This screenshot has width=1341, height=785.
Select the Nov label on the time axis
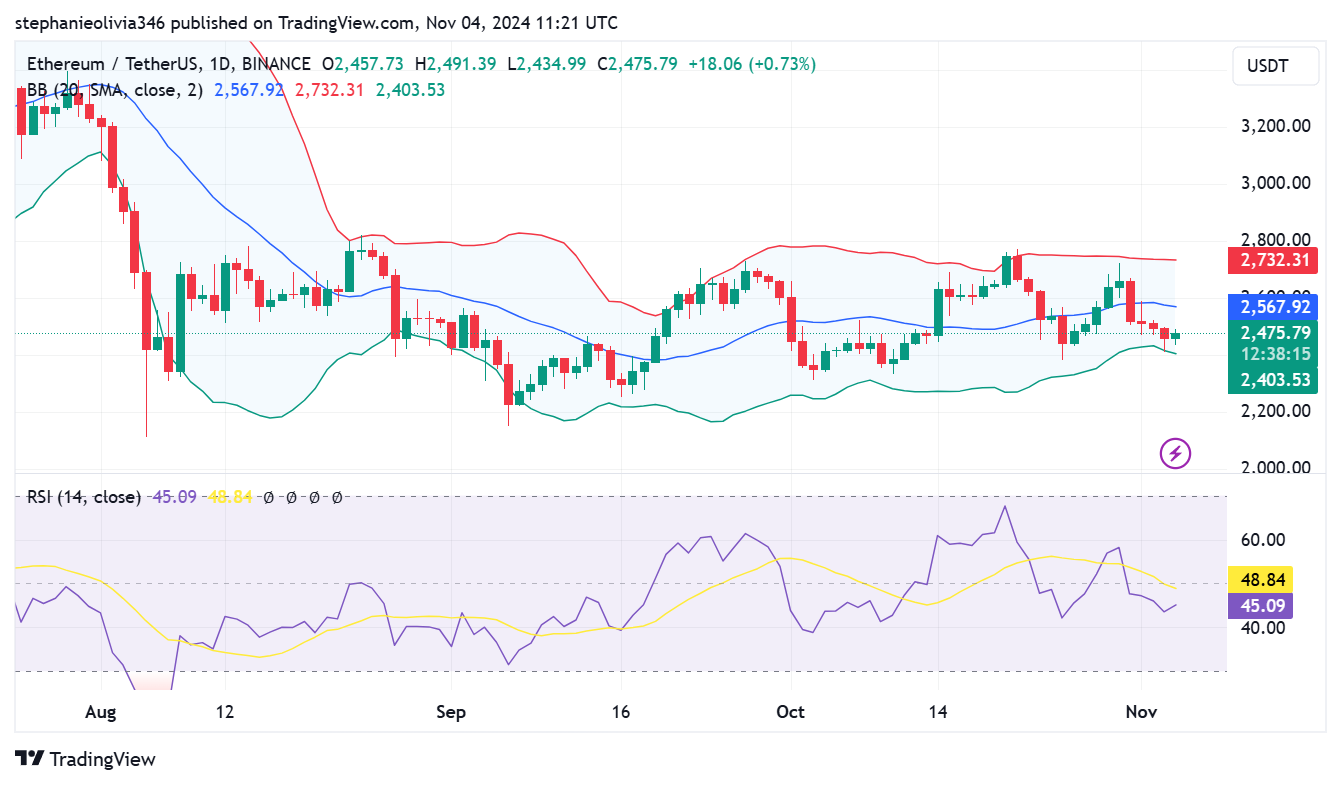[1141, 712]
